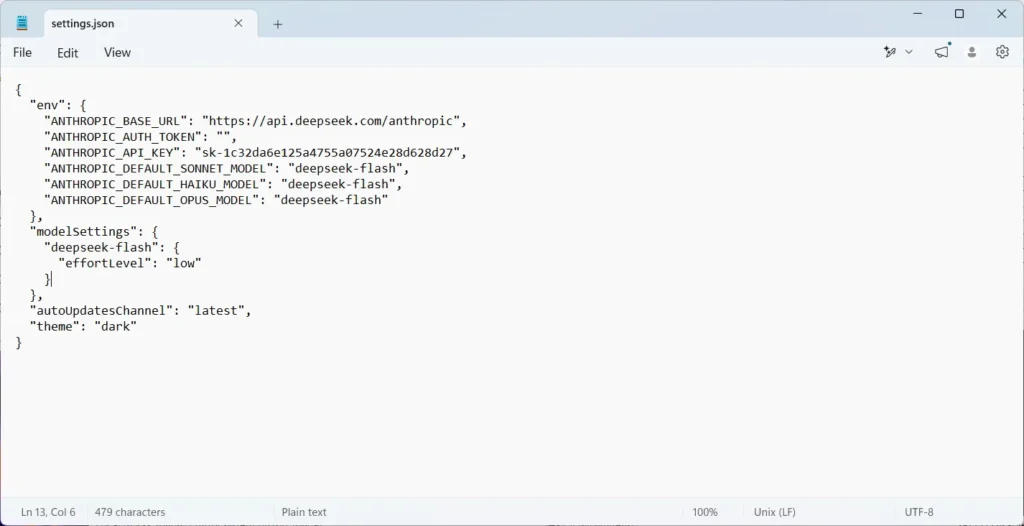The image size is (1024, 526).
Task: Click the "env" key text
Action: tap(48, 105)
